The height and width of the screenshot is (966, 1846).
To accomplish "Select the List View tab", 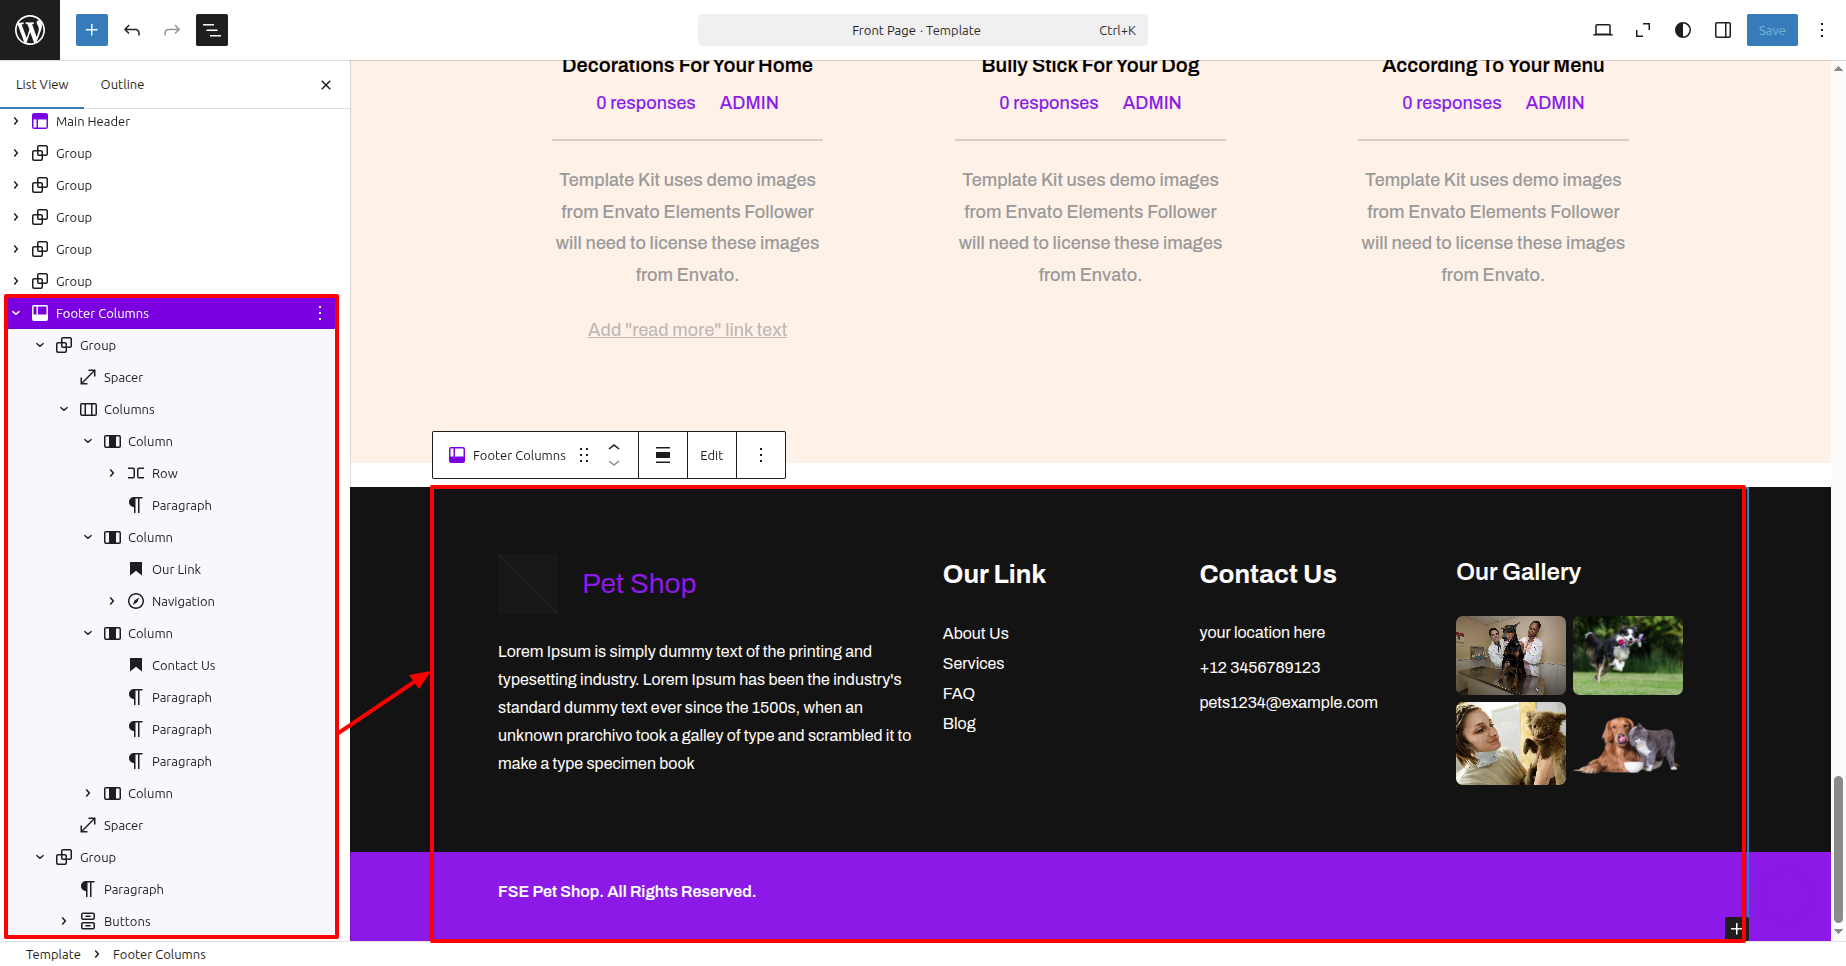I will (42, 85).
